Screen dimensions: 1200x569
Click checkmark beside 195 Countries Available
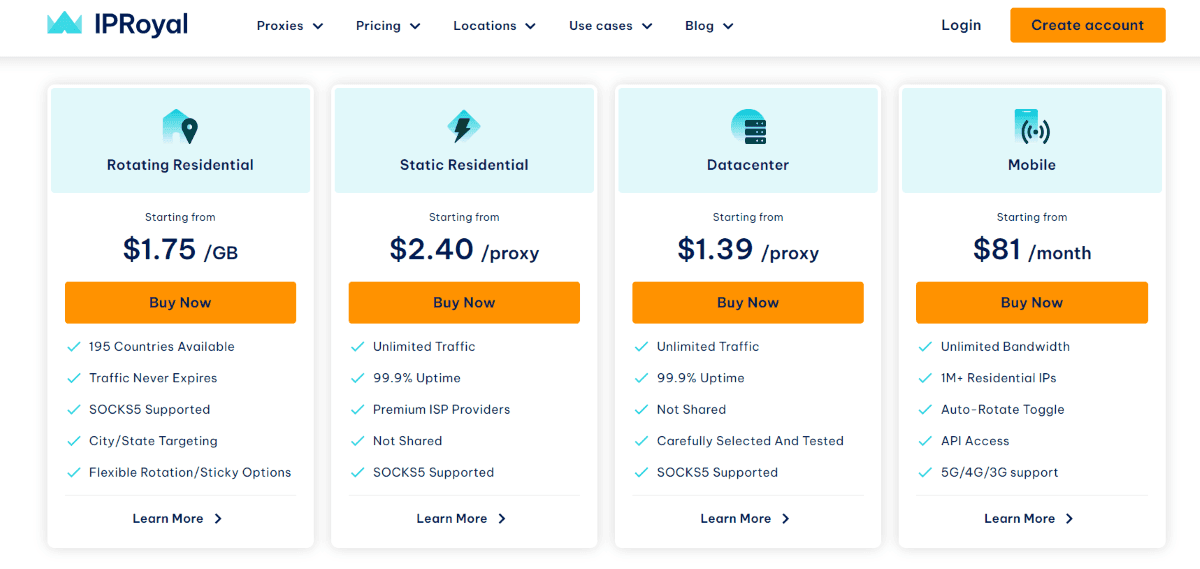[x=73, y=347]
